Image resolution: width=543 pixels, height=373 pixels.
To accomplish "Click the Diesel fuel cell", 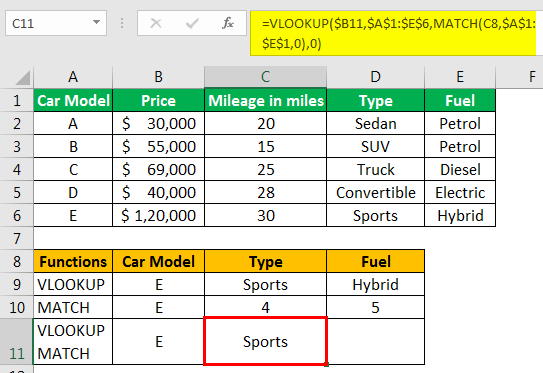I will [x=460, y=169].
